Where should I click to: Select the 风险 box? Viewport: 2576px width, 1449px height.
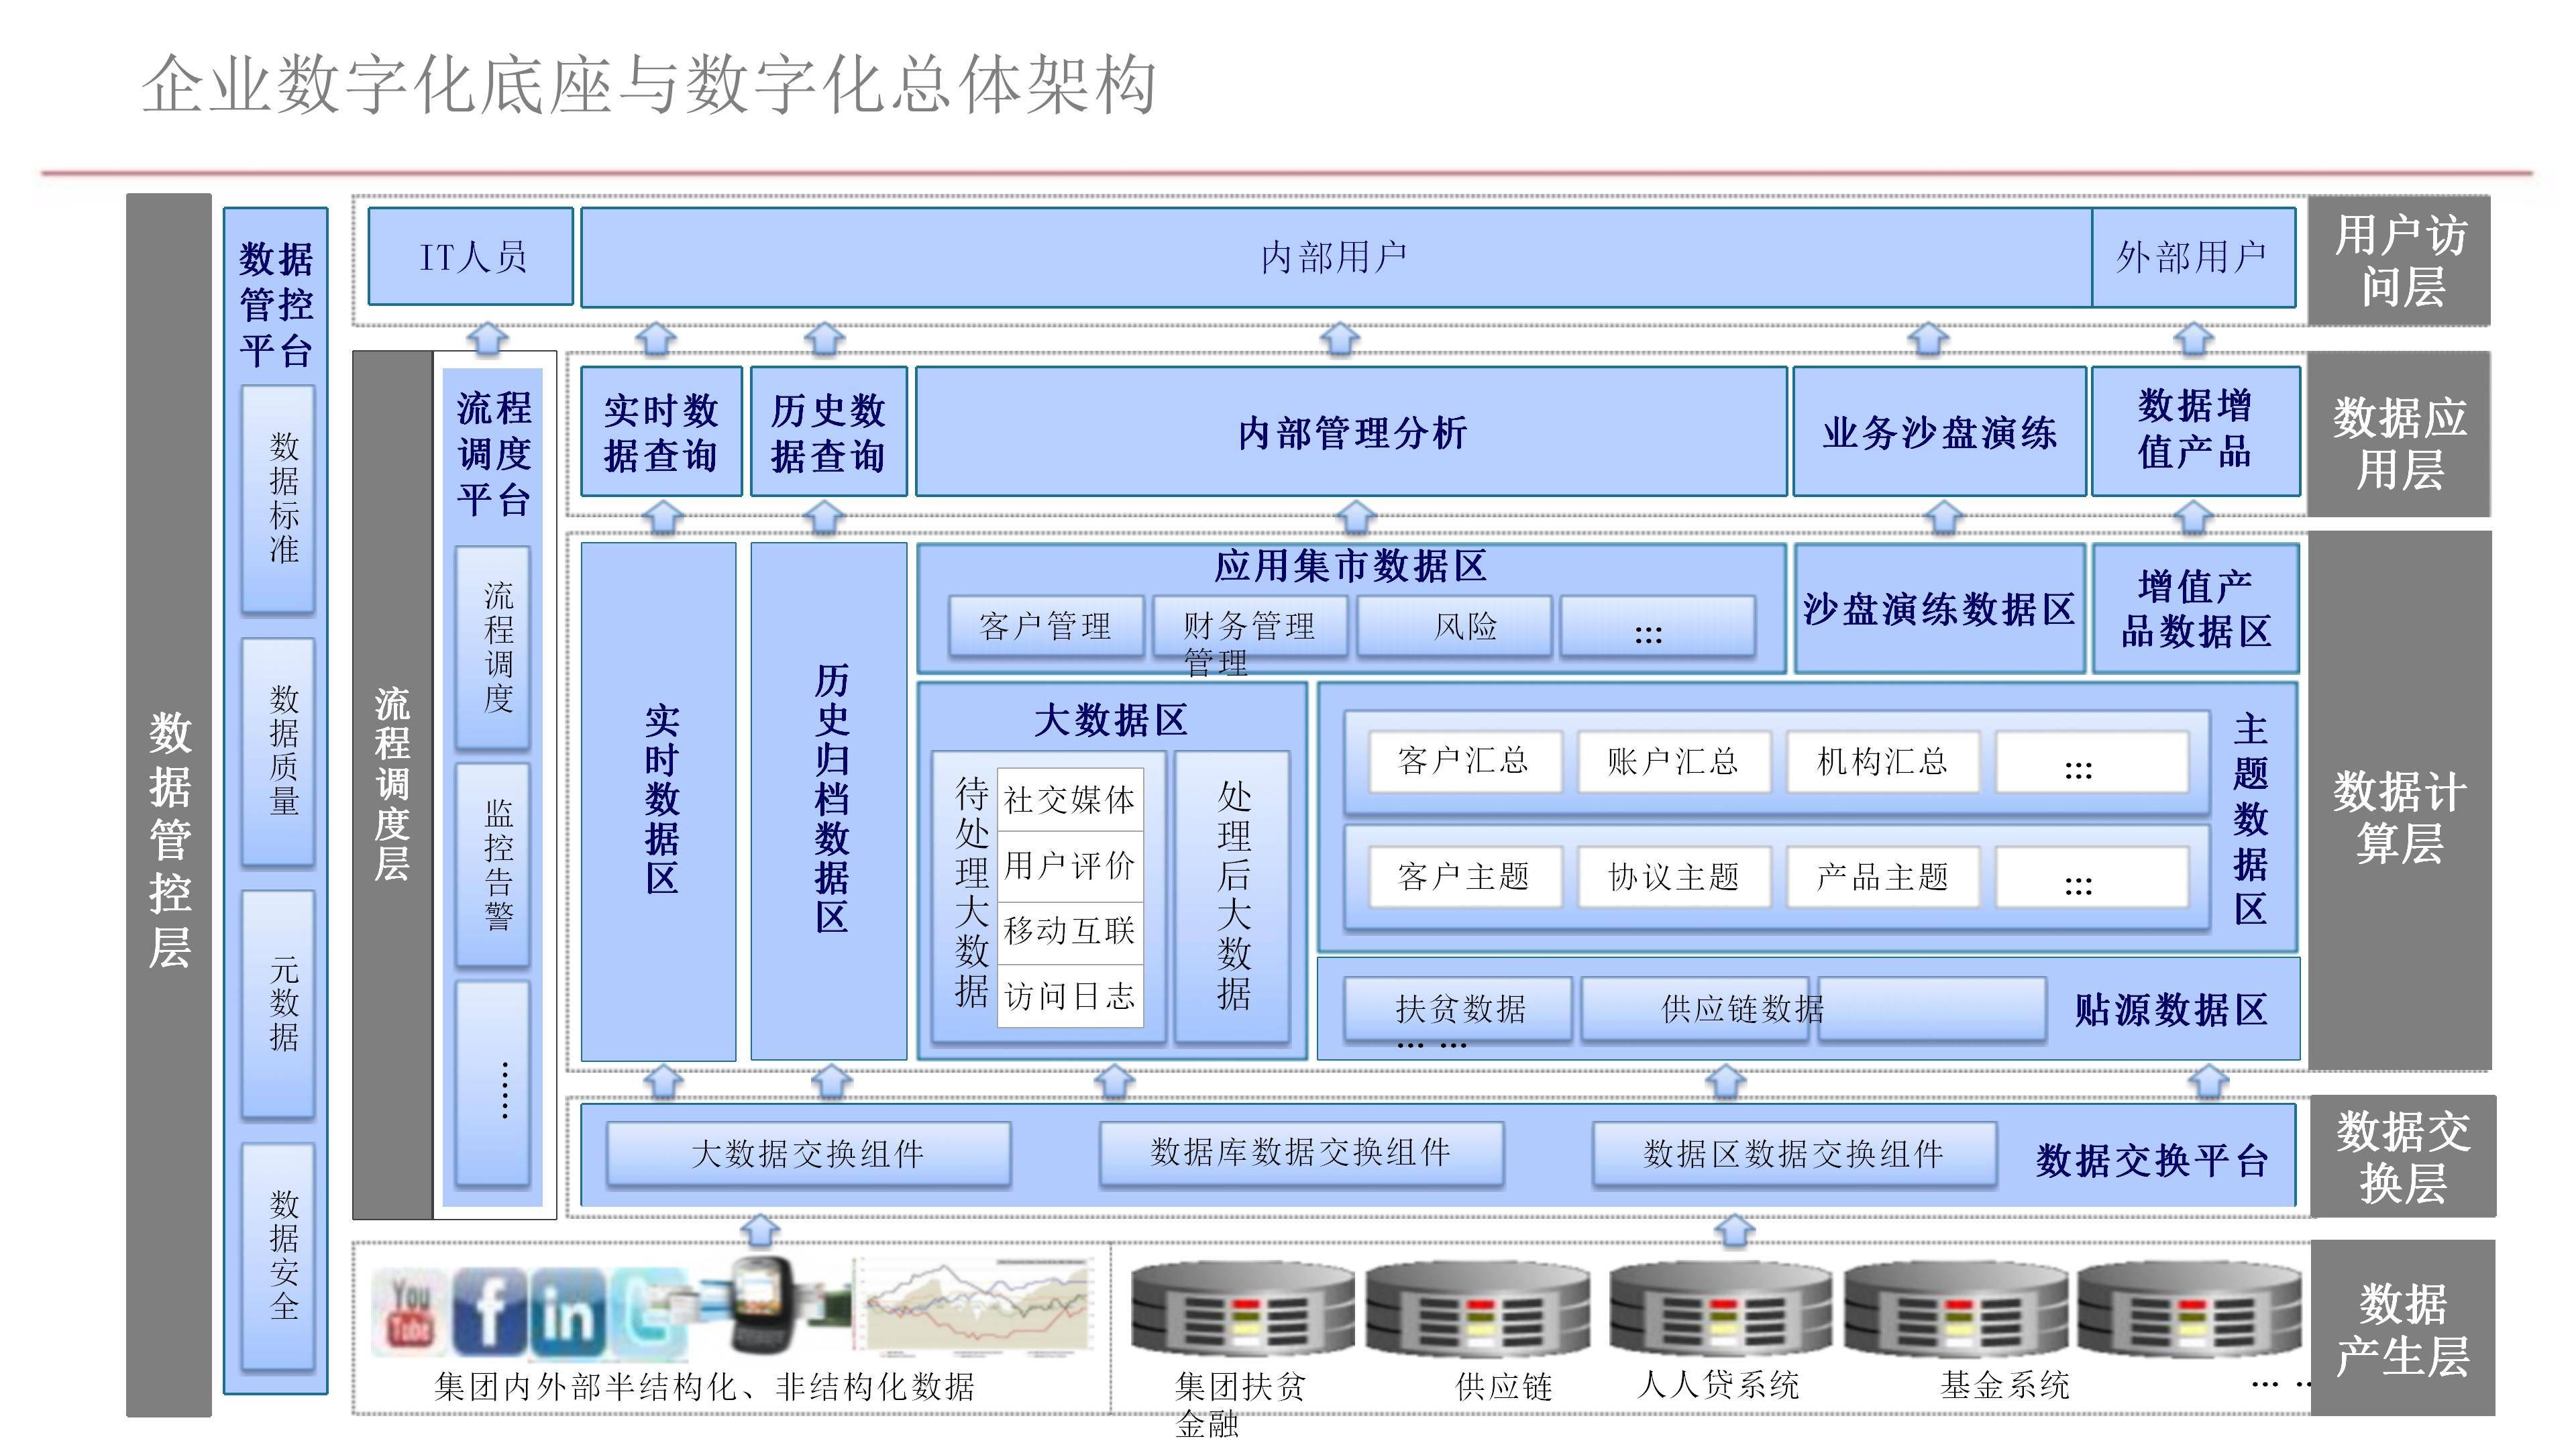coord(1455,627)
